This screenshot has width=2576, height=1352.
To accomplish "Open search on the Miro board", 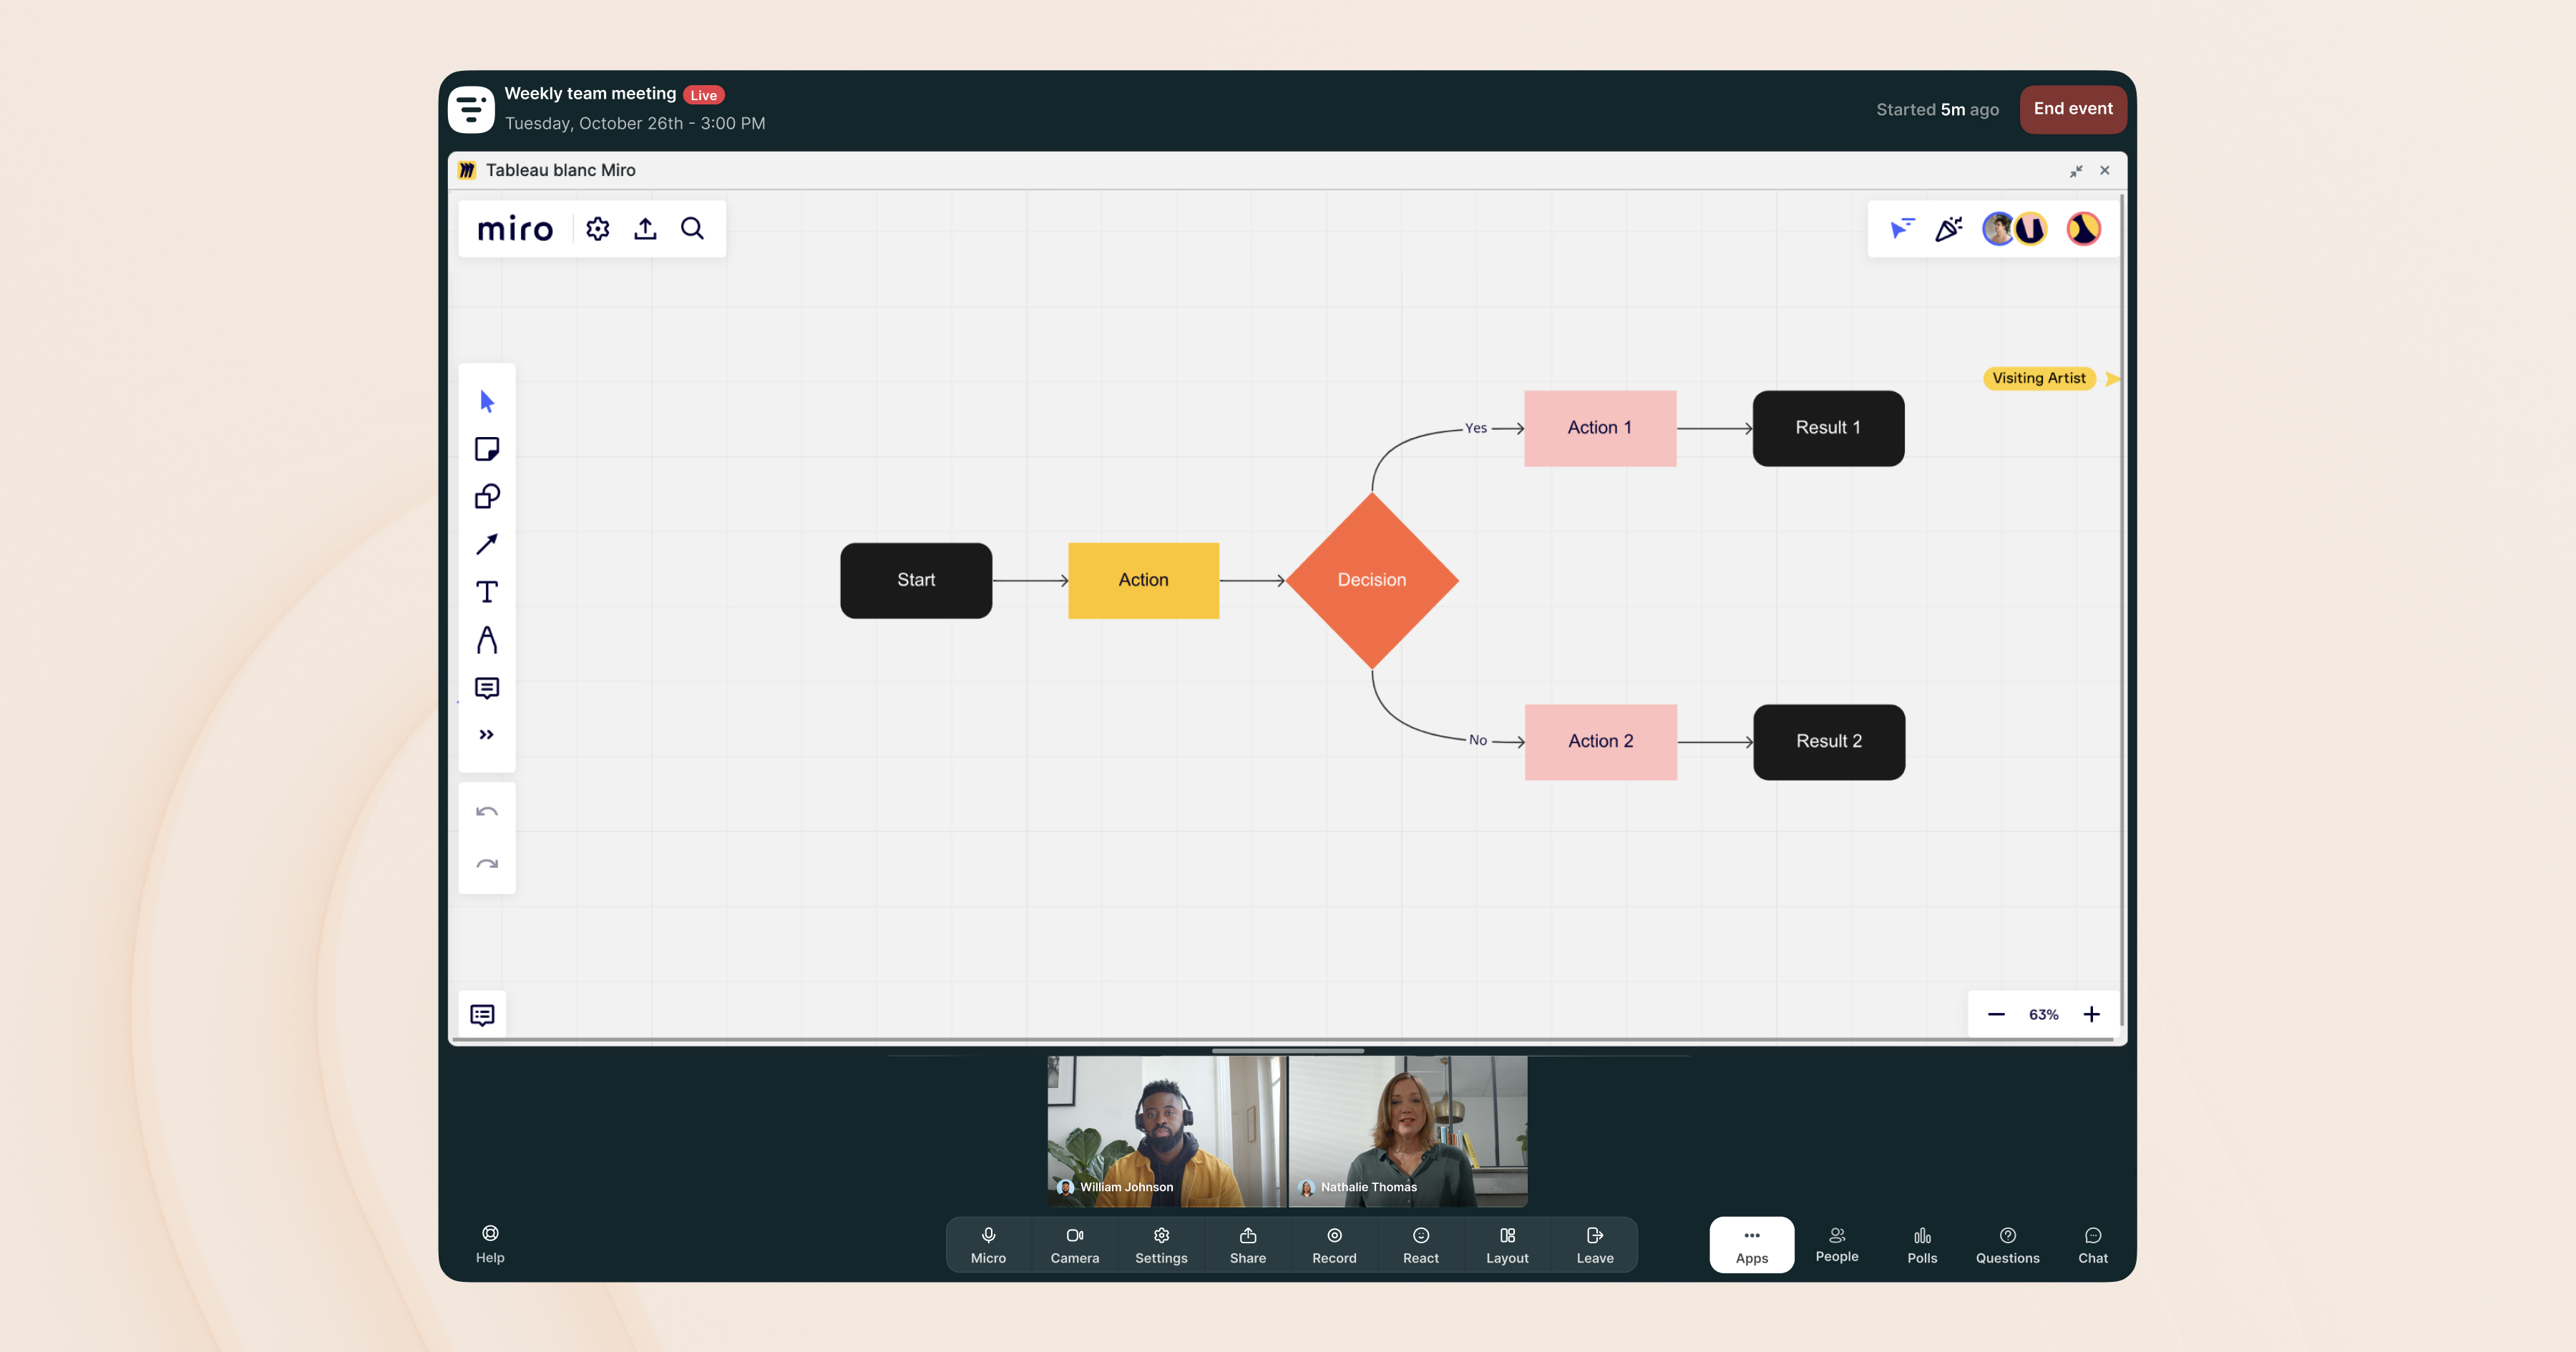I will (x=692, y=229).
